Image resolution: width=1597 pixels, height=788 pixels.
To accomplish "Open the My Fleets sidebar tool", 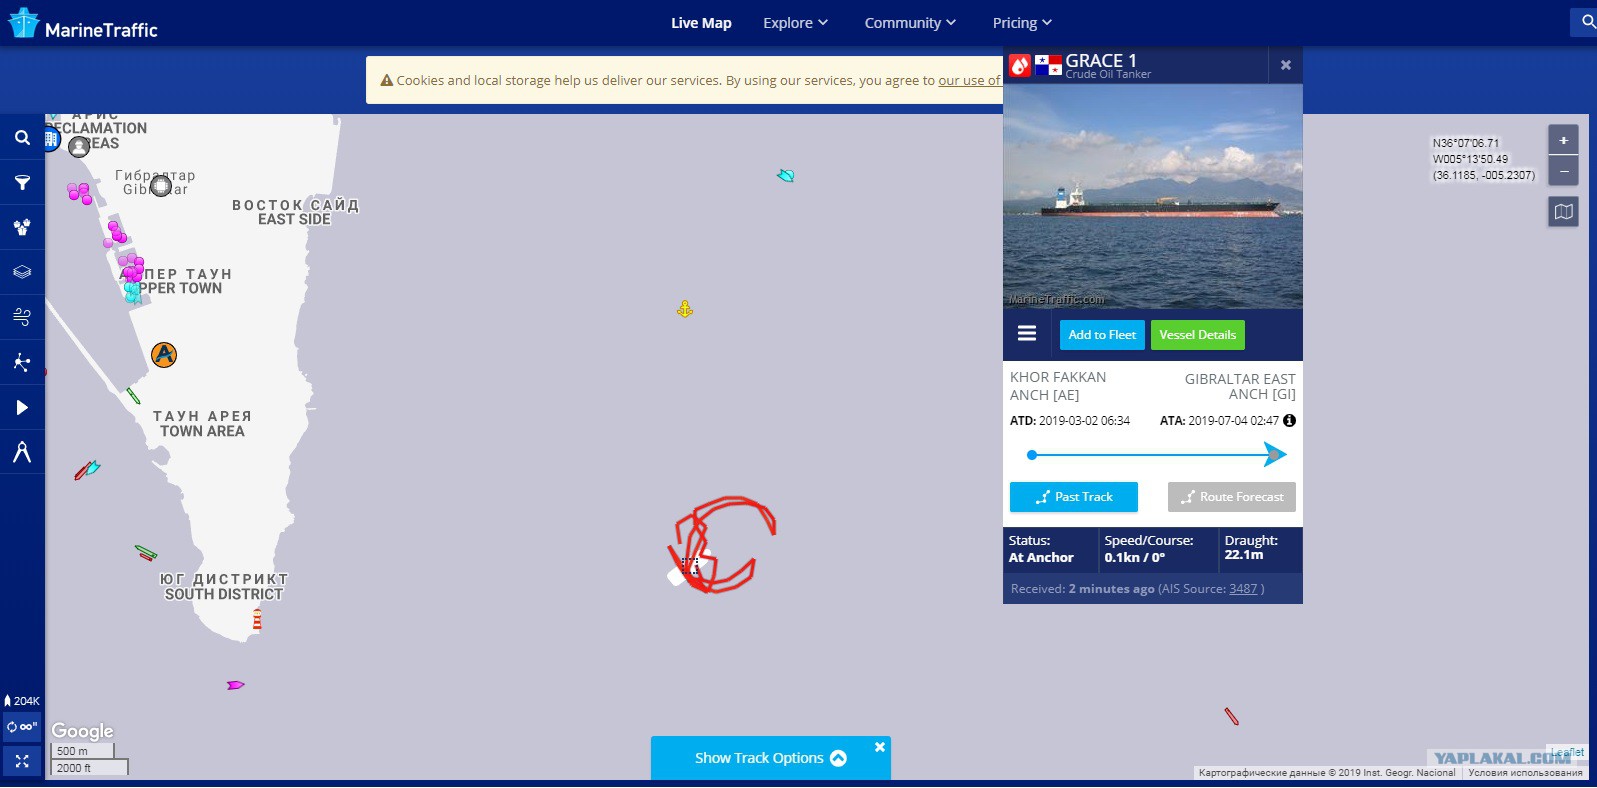I will [x=22, y=227].
